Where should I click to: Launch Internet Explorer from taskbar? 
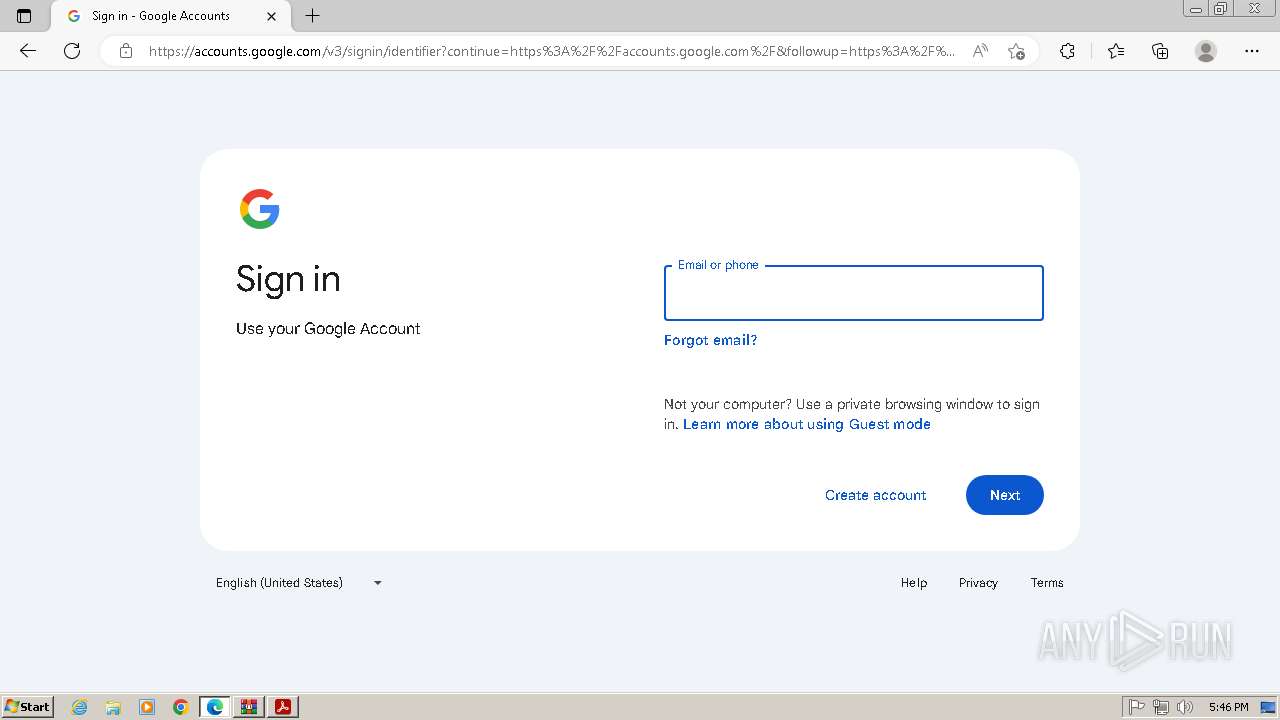[79, 707]
